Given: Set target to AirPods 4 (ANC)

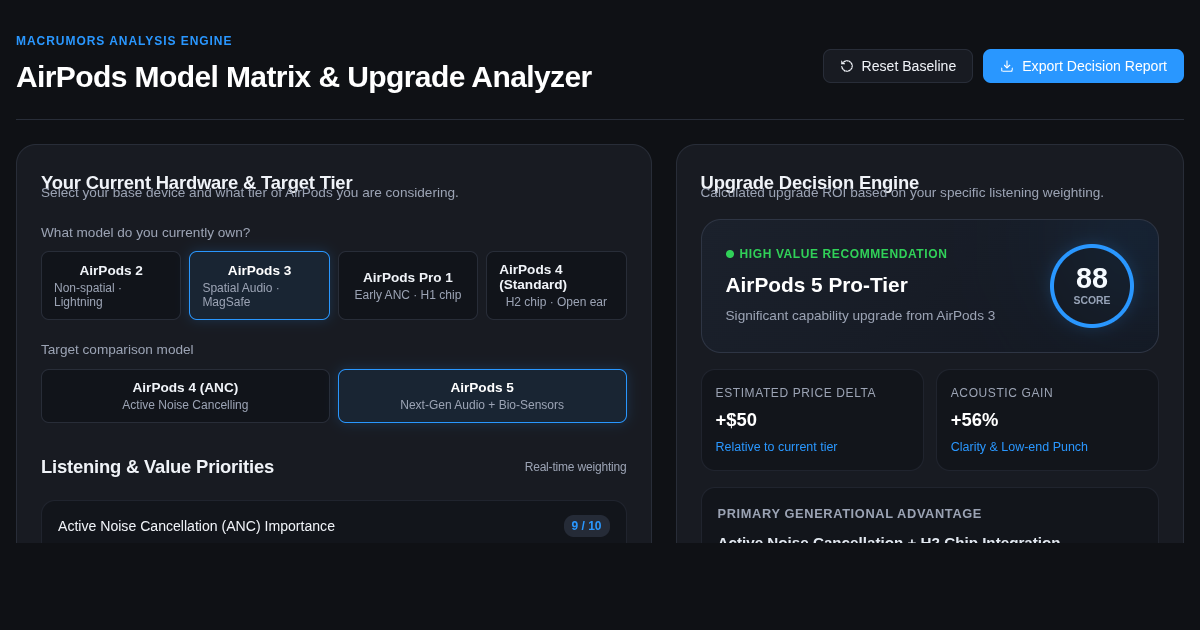Looking at the screenshot, I should coord(185,396).
